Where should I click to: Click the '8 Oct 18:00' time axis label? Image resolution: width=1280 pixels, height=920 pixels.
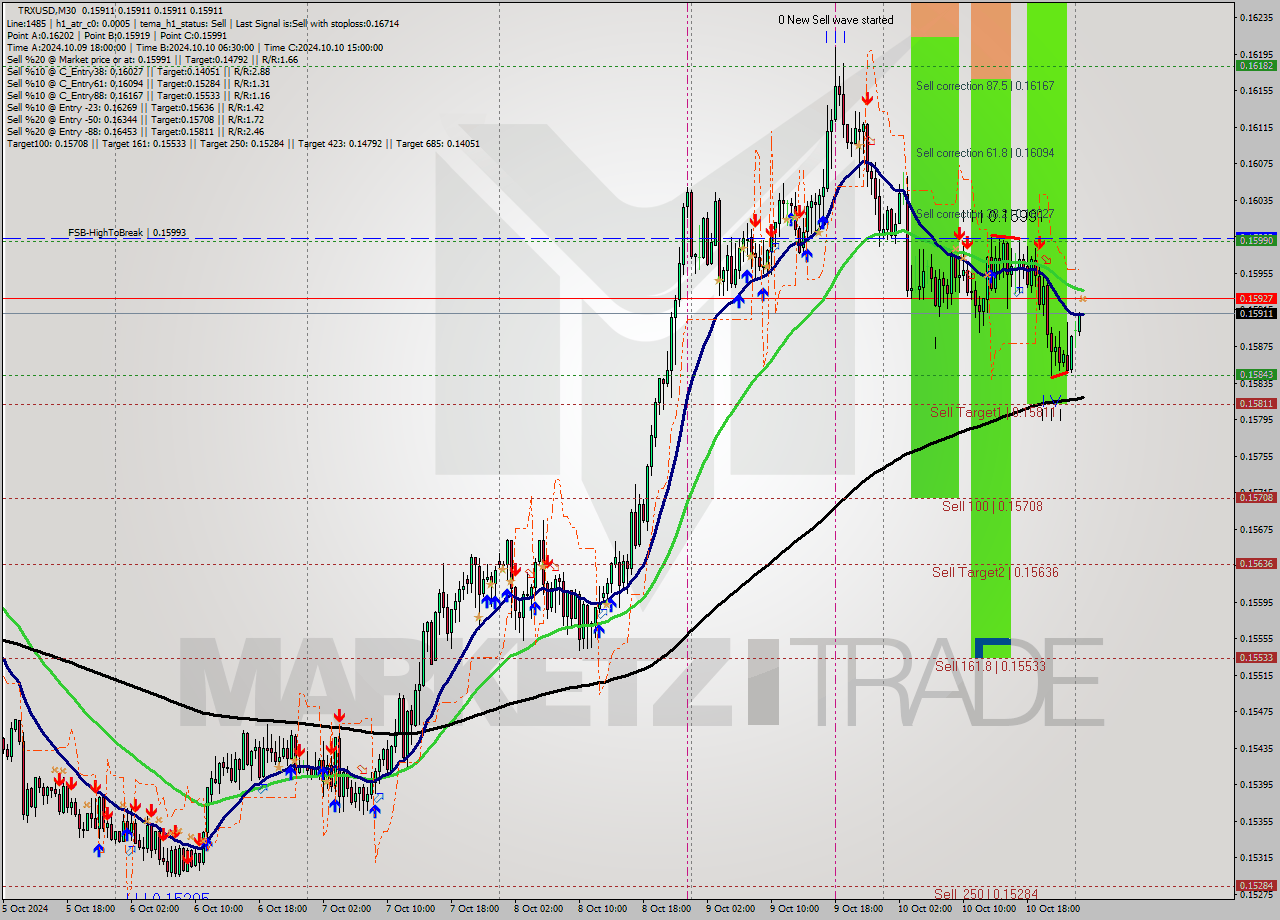pos(667,909)
